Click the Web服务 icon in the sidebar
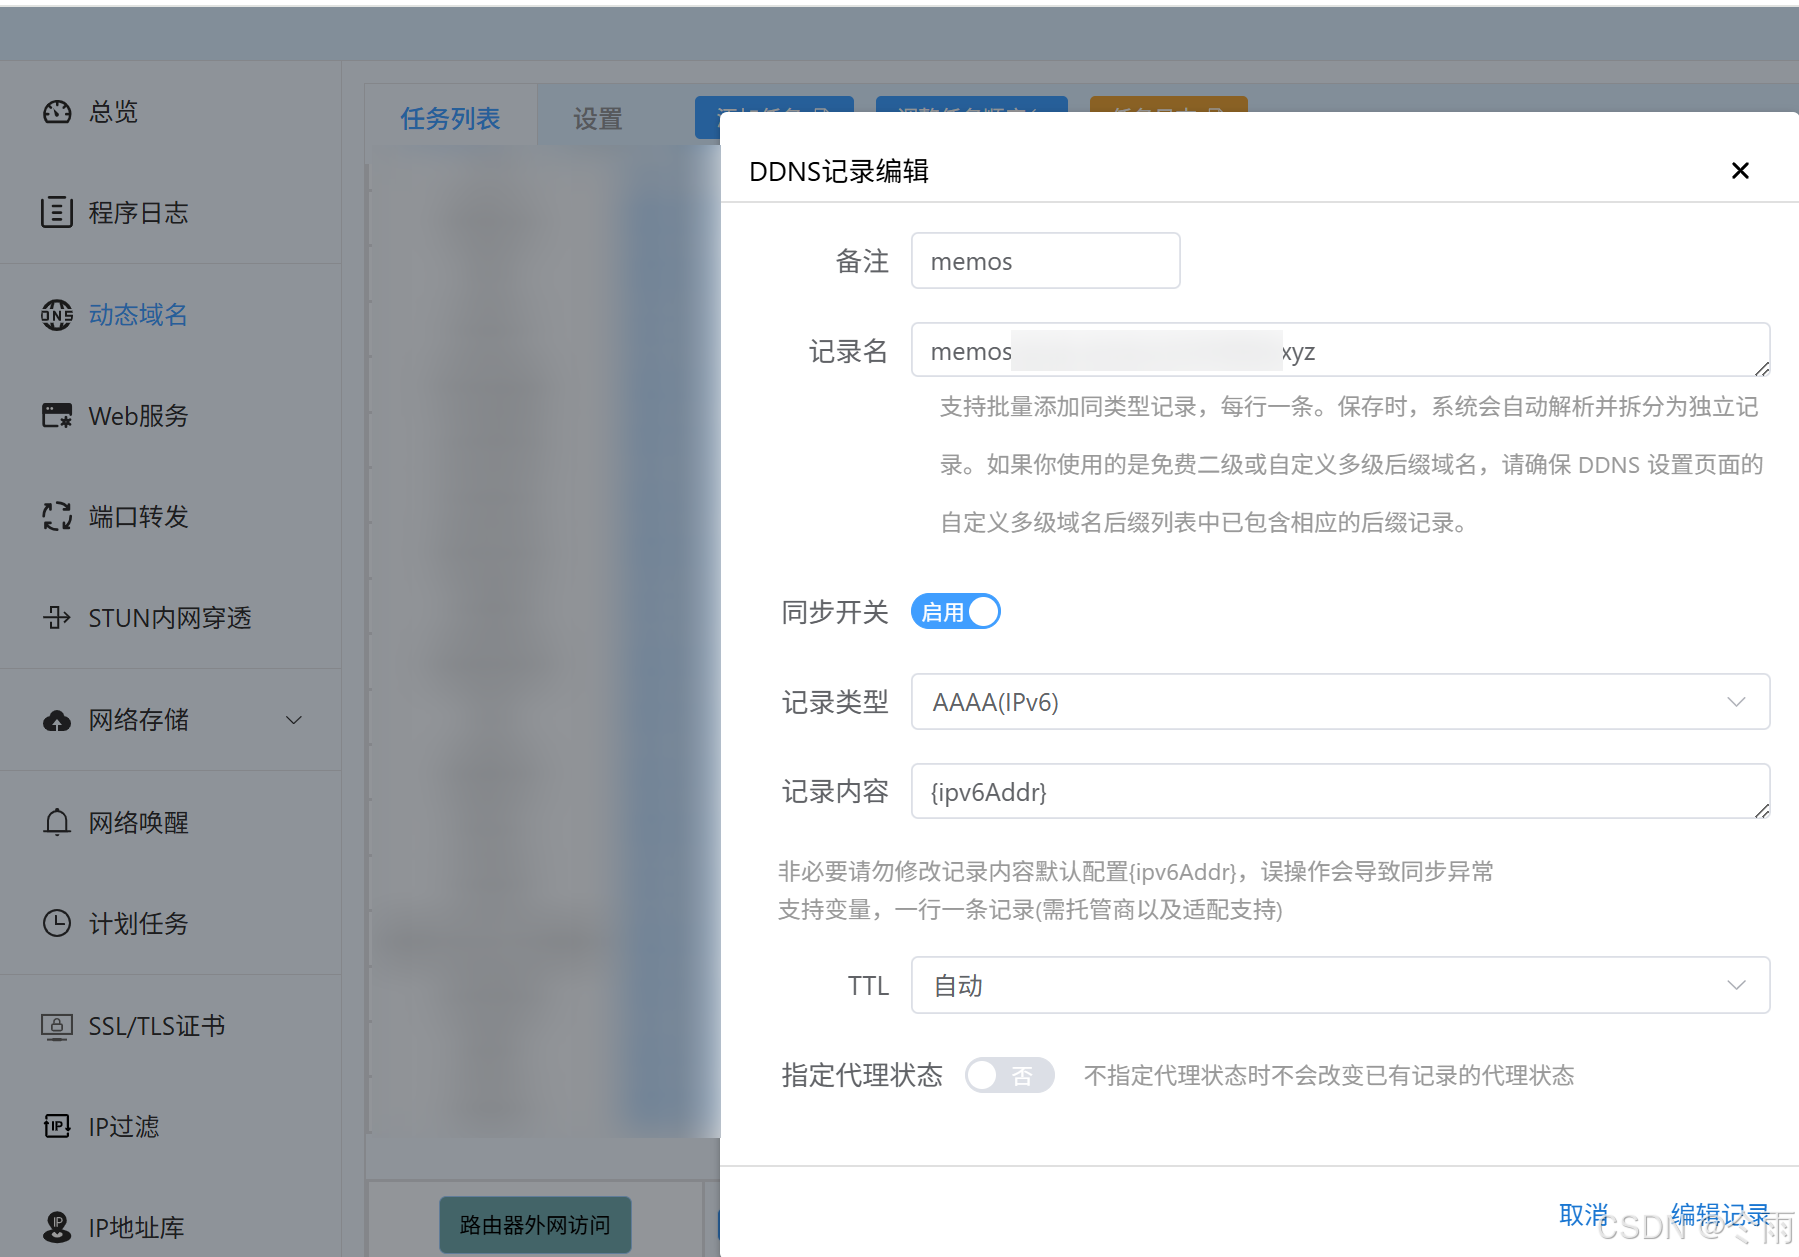This screenshot has height=1257, width=1799. click(57, 416)
